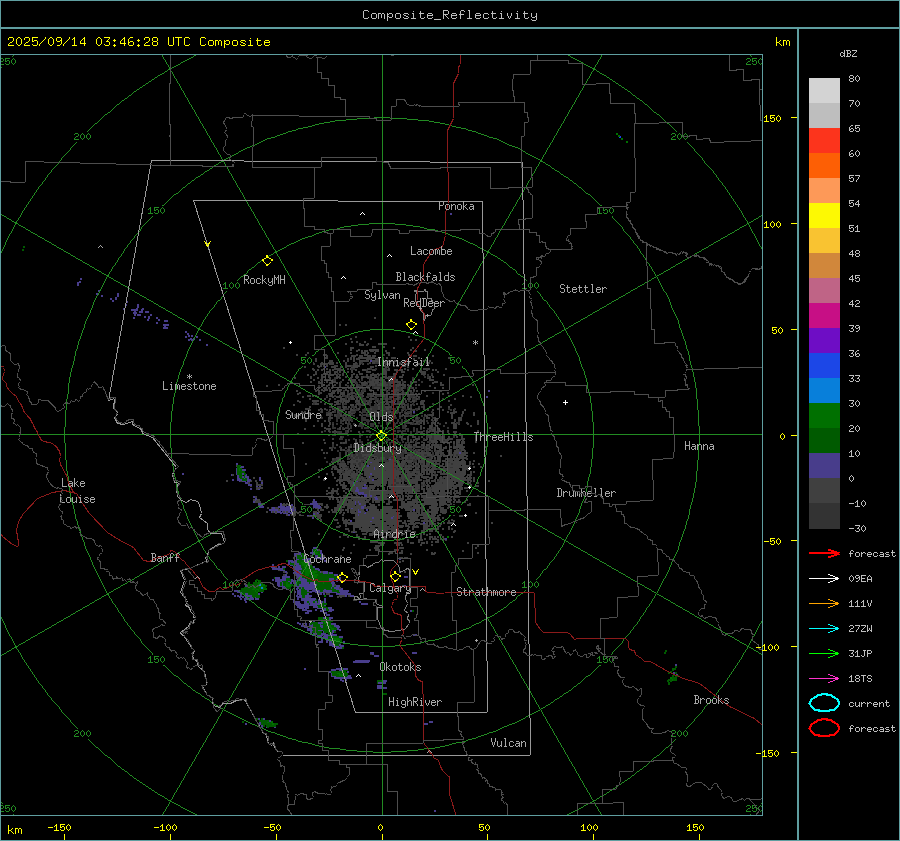The height and width of the screenshot is (841, 900).
Task: Click the 18TS legend text
Action: point(860,679)
